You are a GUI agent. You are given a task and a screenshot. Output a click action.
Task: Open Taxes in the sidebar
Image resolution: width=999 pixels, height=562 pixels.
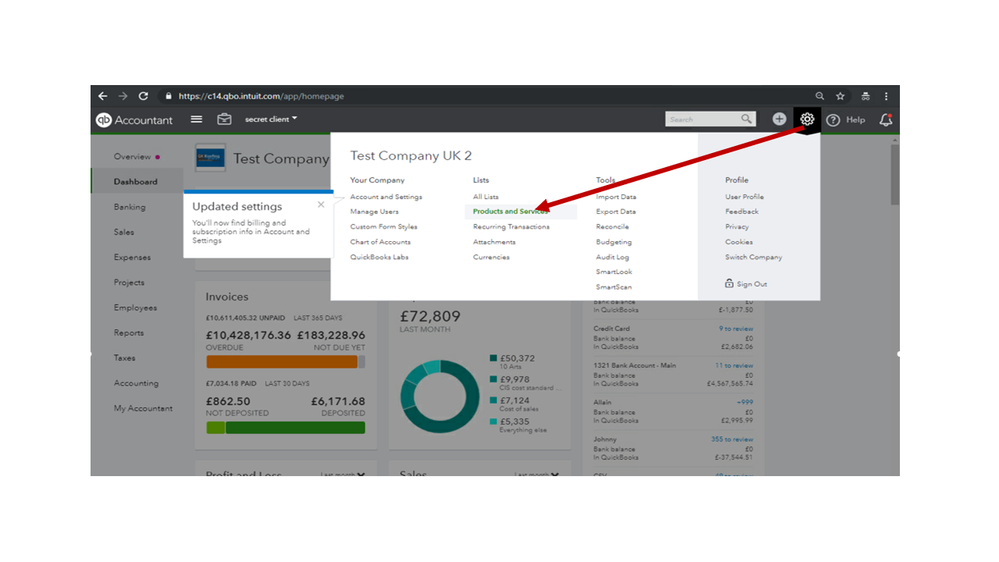(125, 358)
